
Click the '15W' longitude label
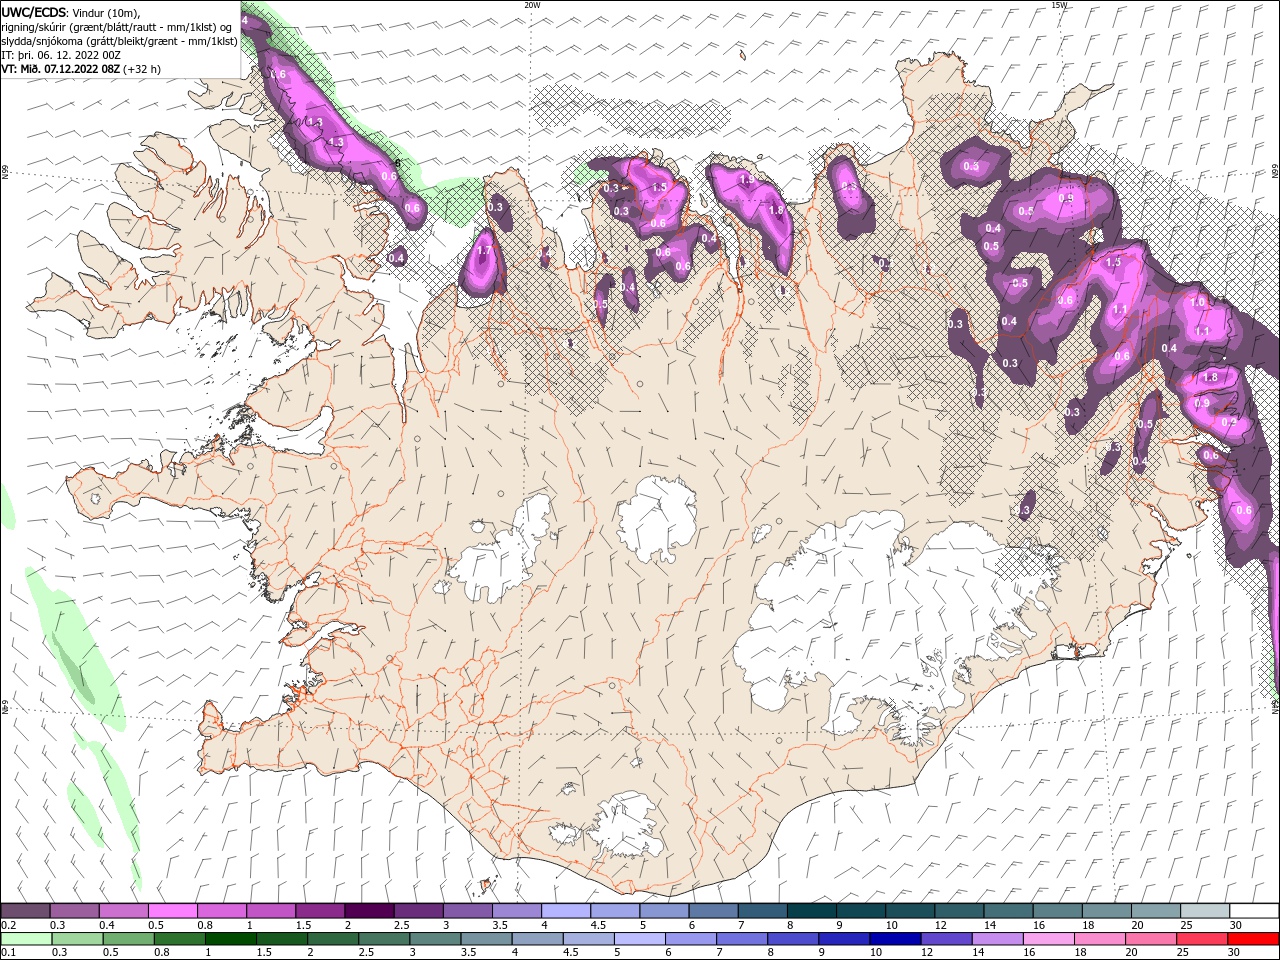(x=1059, y=5)
